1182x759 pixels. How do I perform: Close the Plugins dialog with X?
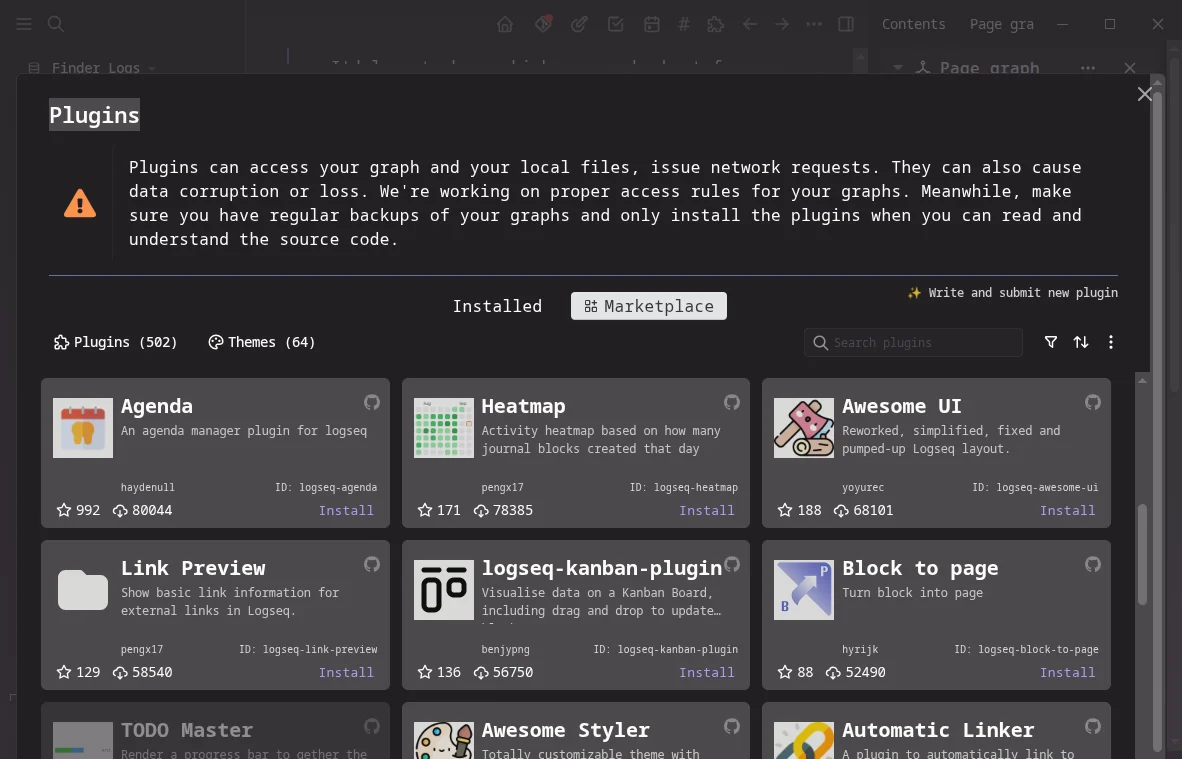click(x=1144, y=93)
